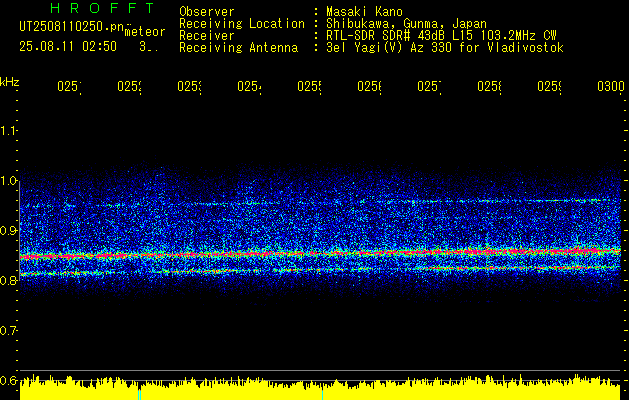Click the 0.9 kHz axis tick label
Image resolution: width=629 pixels, height=400 pixels.
point(8,231)
